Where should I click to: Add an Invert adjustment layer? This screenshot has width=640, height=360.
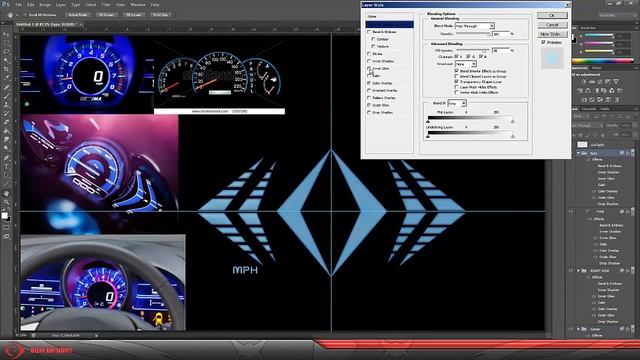click(584, 100)
